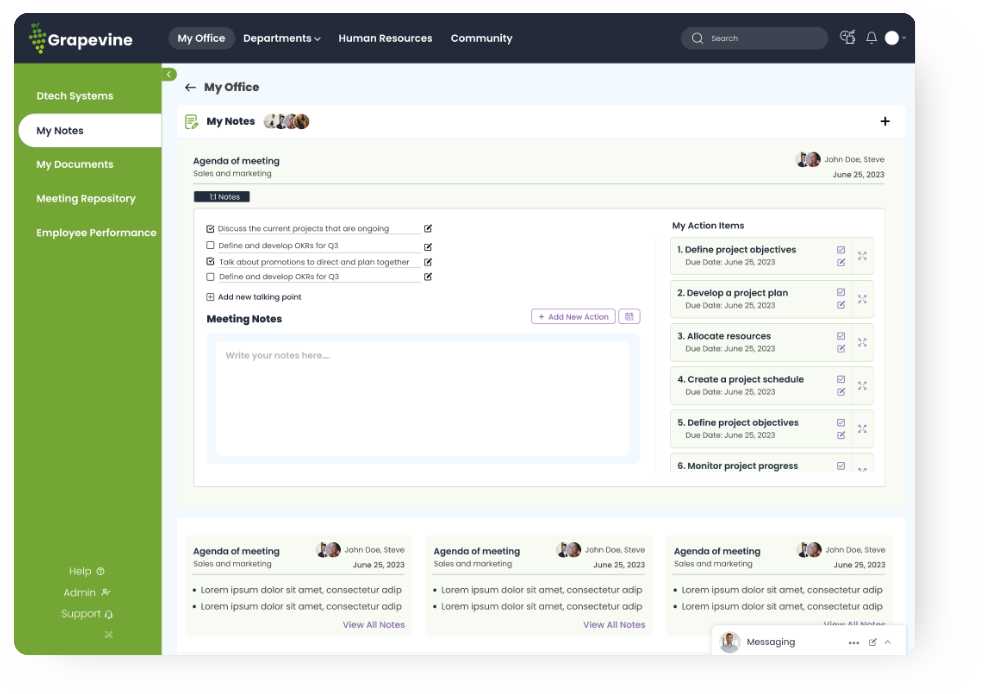This screenshot has height=694, width=988.
Task: Open the calendar icon beside Add New Action
Action: tap(629, 317)
